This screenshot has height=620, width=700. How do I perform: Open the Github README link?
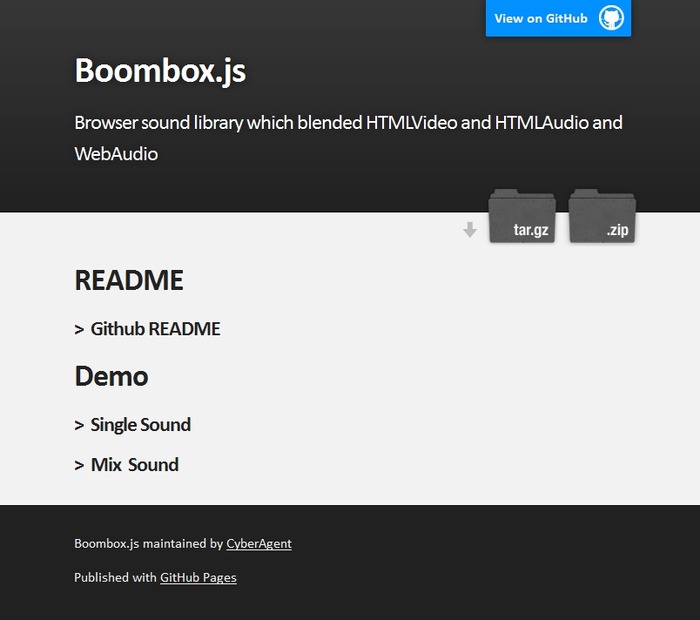(x=155, y=329)
